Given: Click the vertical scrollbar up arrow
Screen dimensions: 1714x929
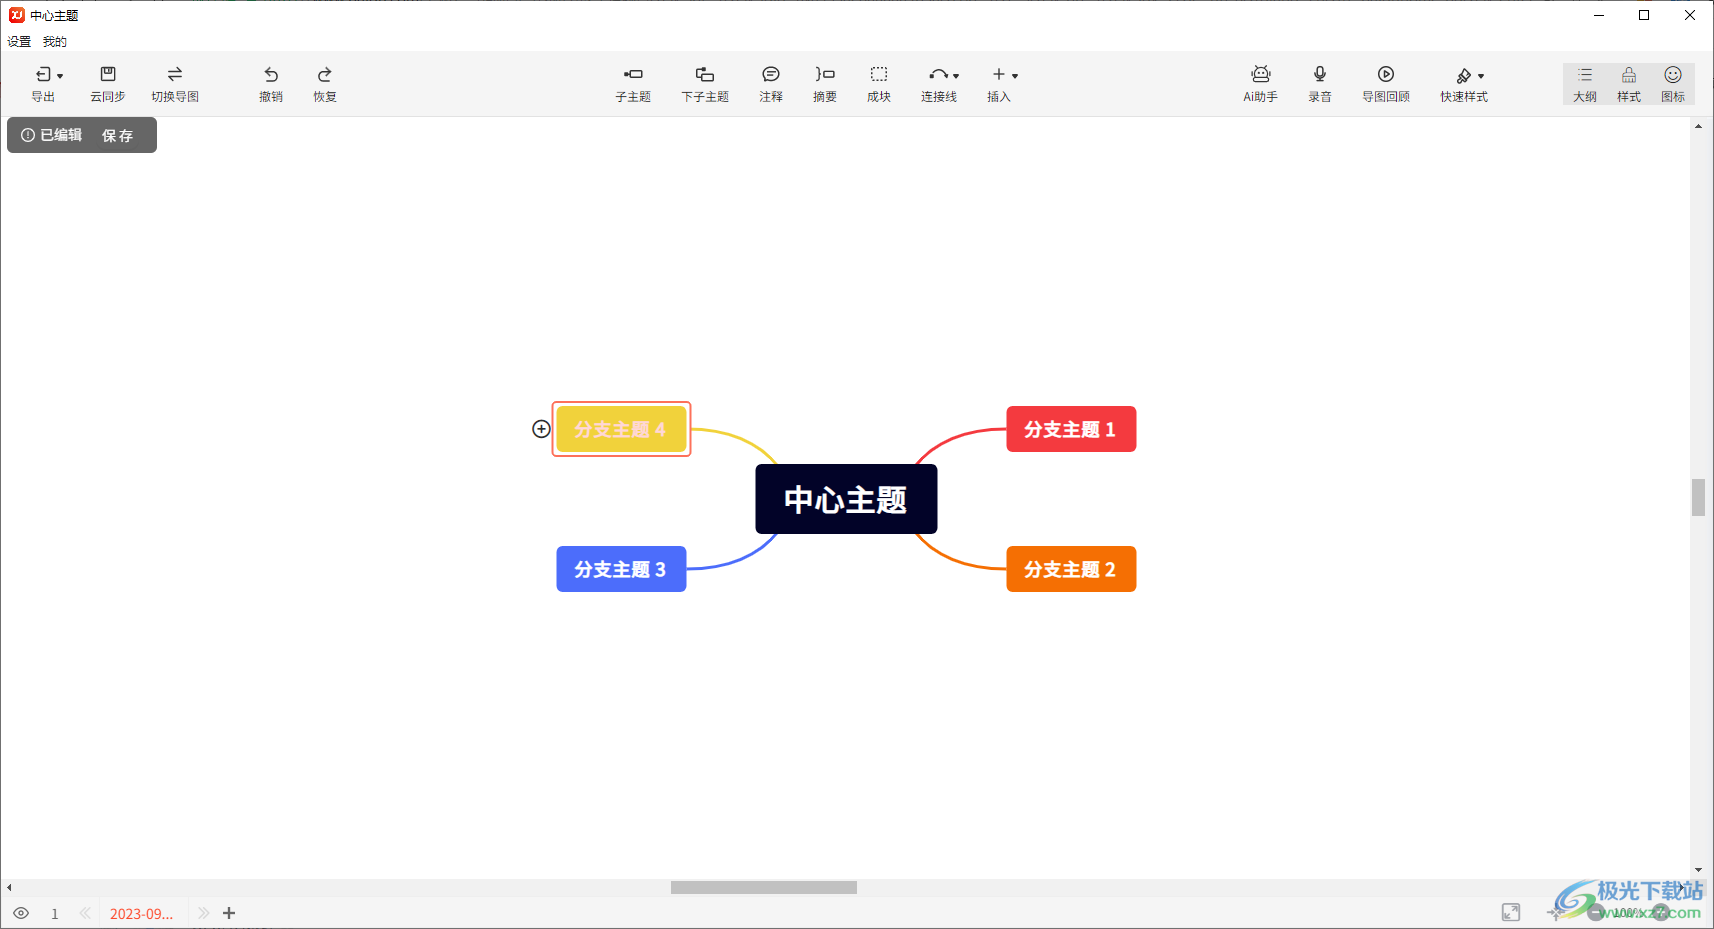Looking at the screenshot, I should point(1698,126).
